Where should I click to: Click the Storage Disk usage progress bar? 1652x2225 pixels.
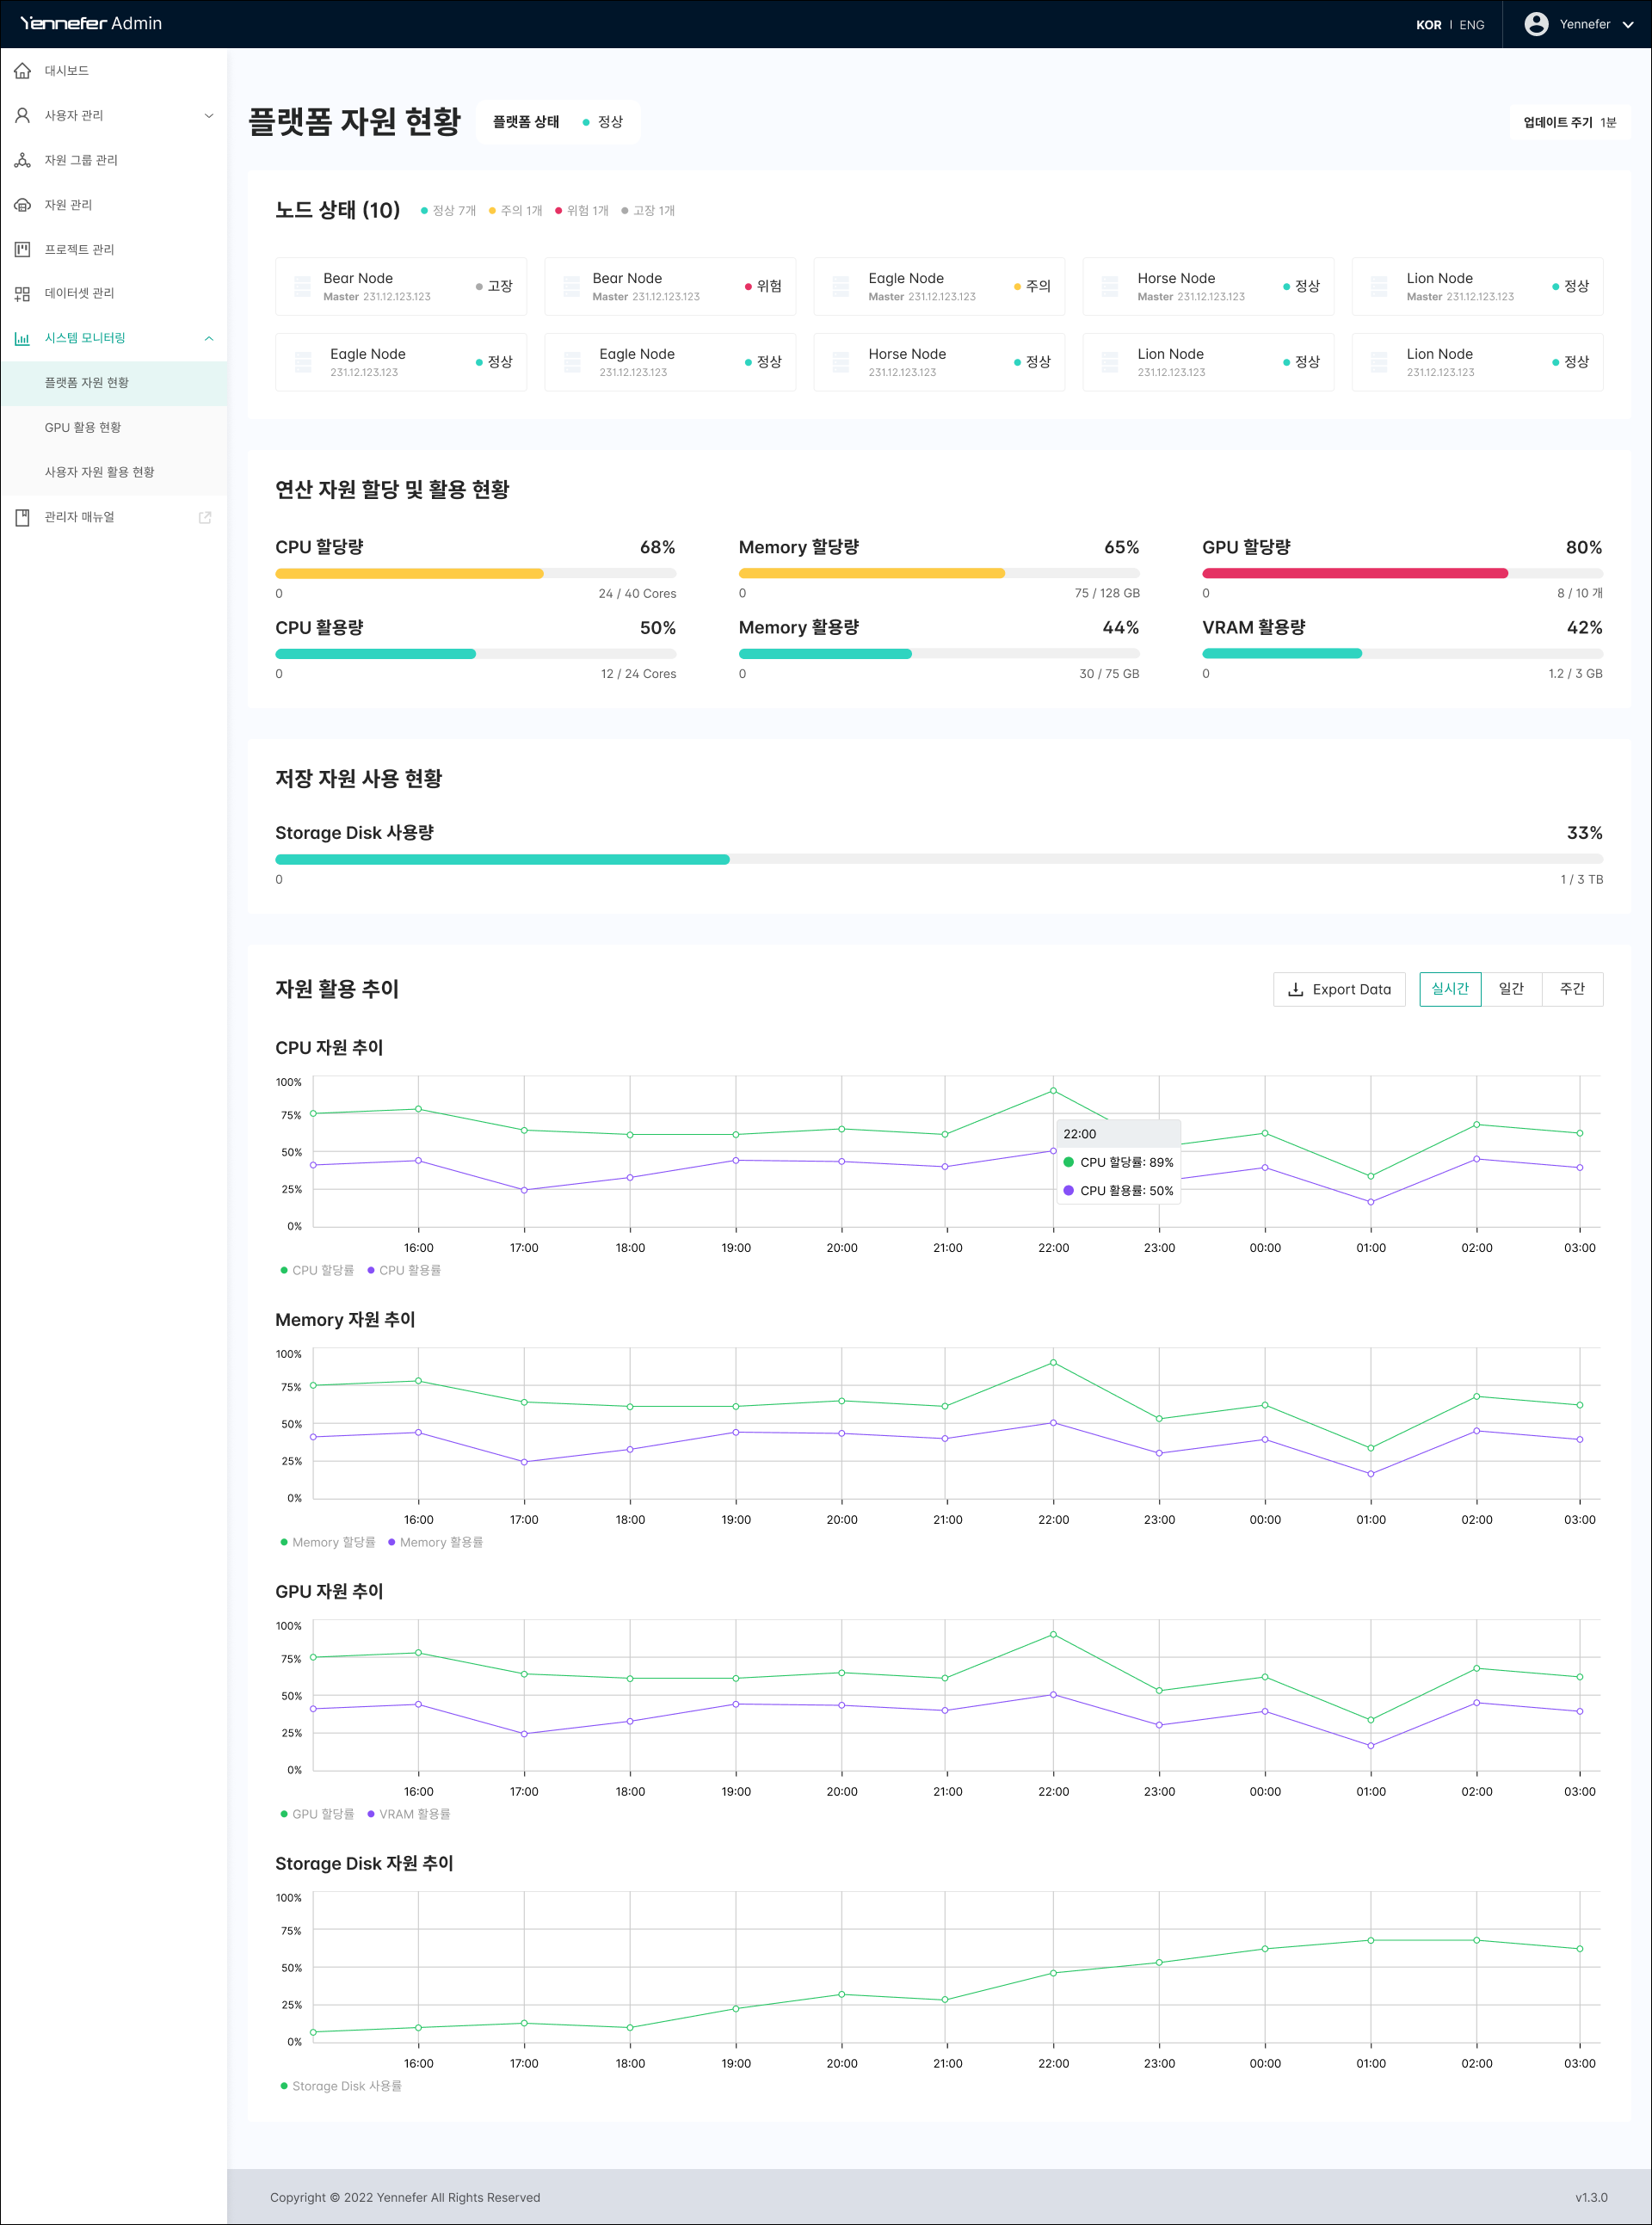pyautogui.click(x=938, y=859)
